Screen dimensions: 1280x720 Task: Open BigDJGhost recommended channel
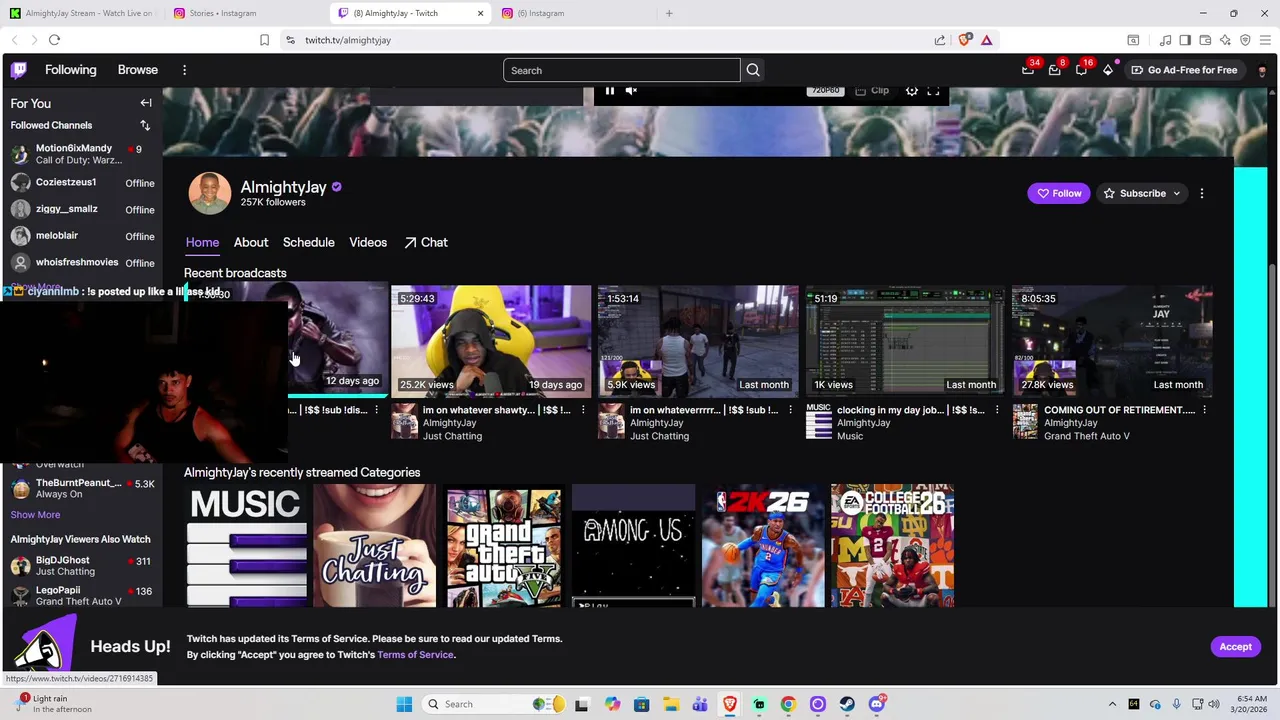81,566
